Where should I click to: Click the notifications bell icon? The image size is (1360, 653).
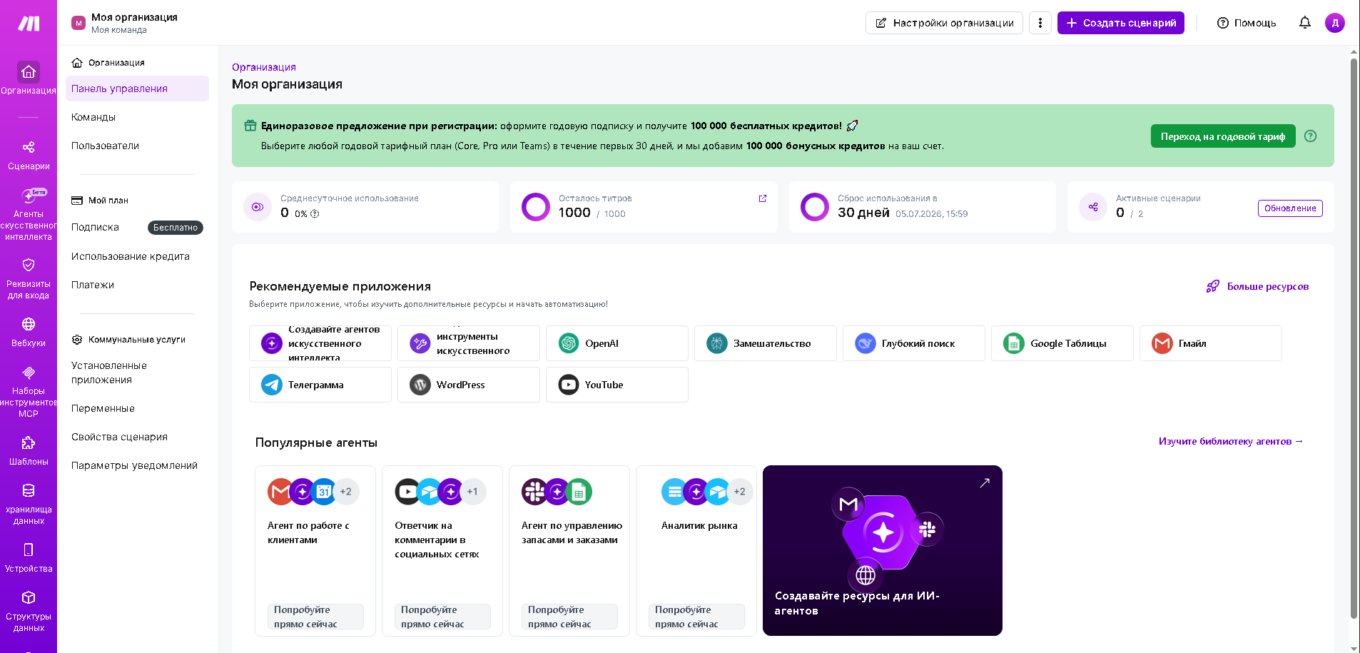pyautogui.click(x=1305, y=23)
